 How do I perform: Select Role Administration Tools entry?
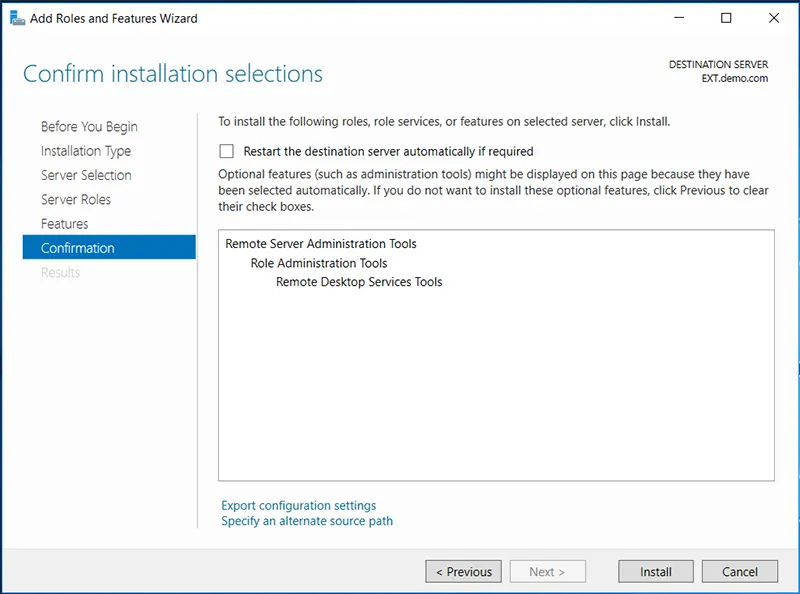click(x=319, y=263)
